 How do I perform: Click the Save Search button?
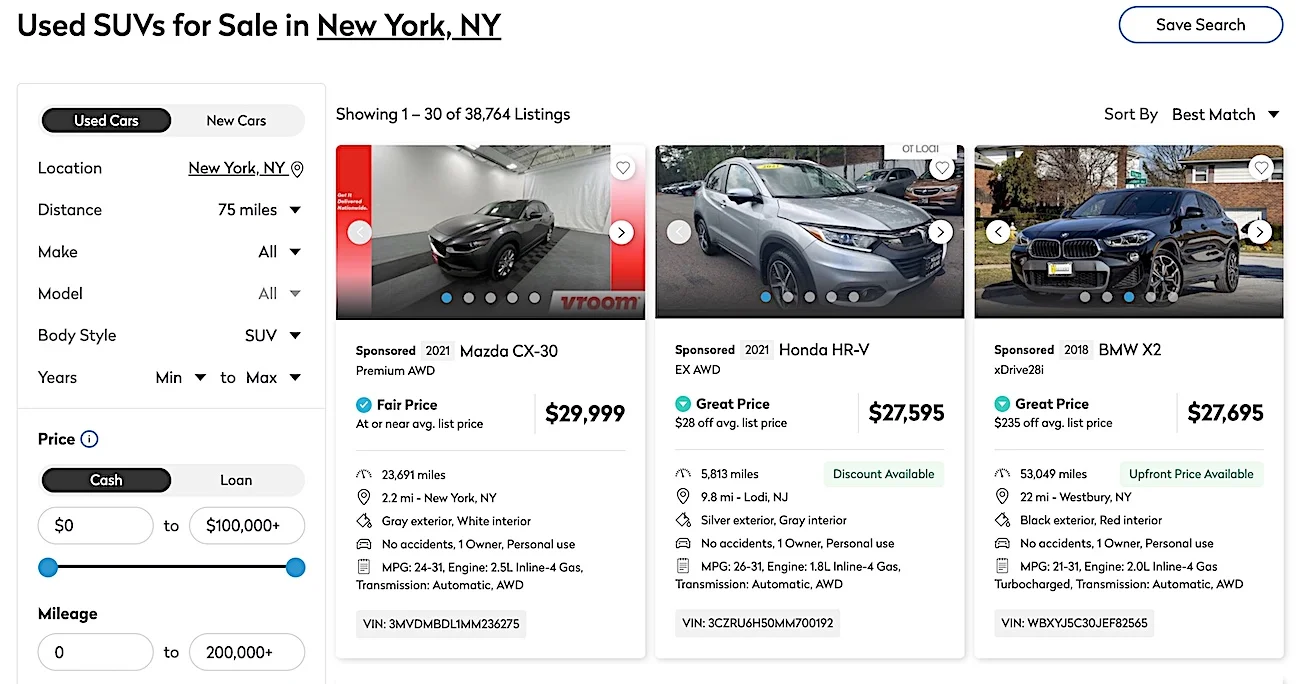pos(1200,25)
